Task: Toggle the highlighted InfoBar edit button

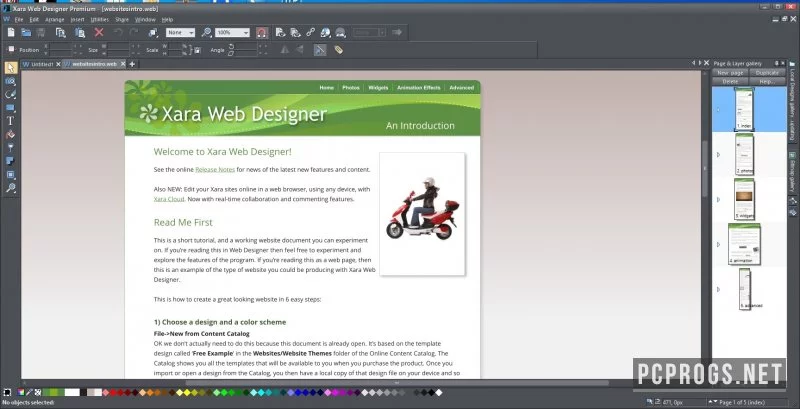Action: pos(320,50)
